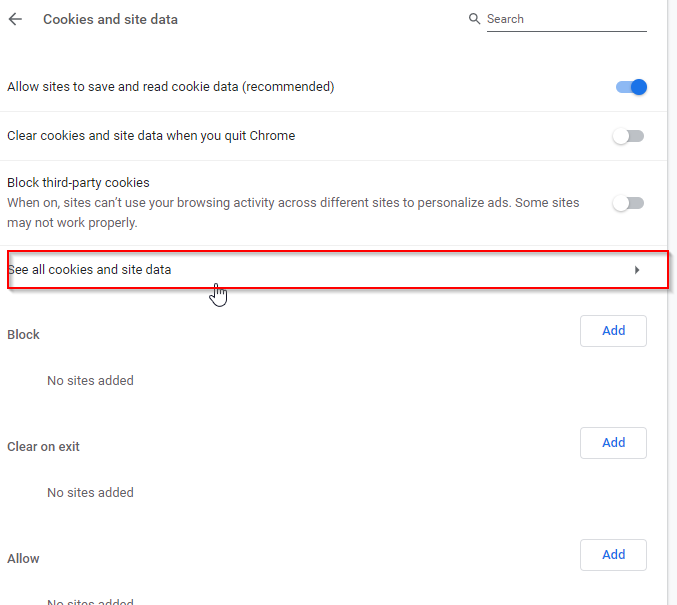The width and height of the screenshot is (677, 605).
Task: Click Allow sites to save cookie label
Action: [x=171, y=87]
